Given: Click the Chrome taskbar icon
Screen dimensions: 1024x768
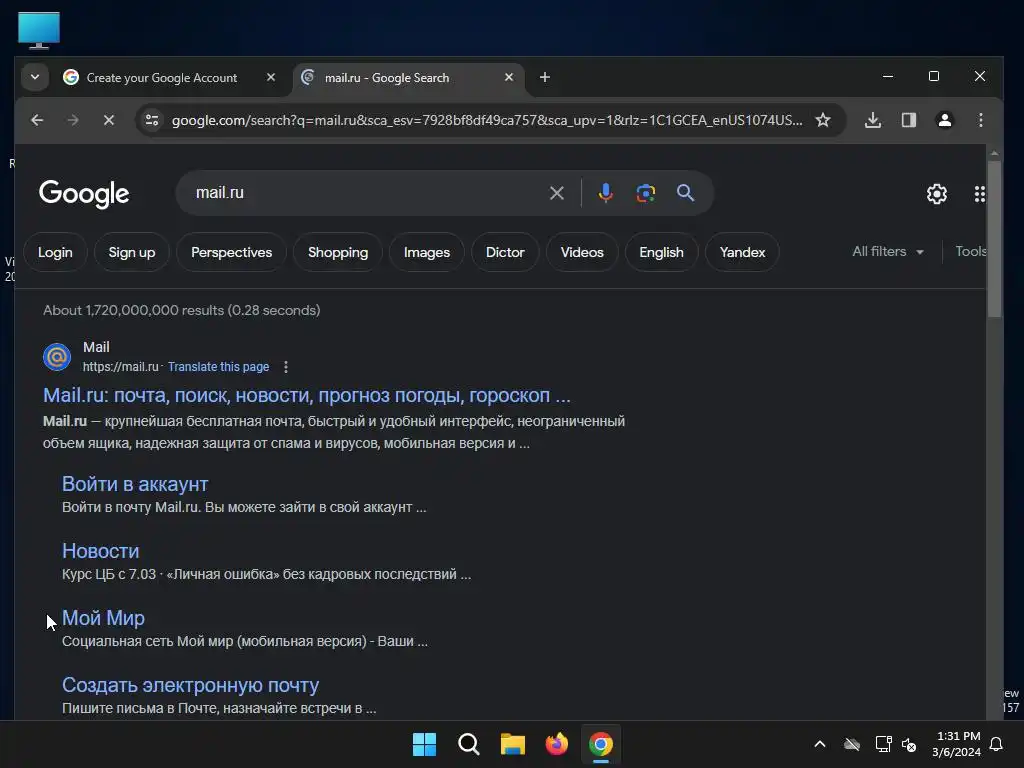Looking at the screenshot, I should tap(601, 744).
